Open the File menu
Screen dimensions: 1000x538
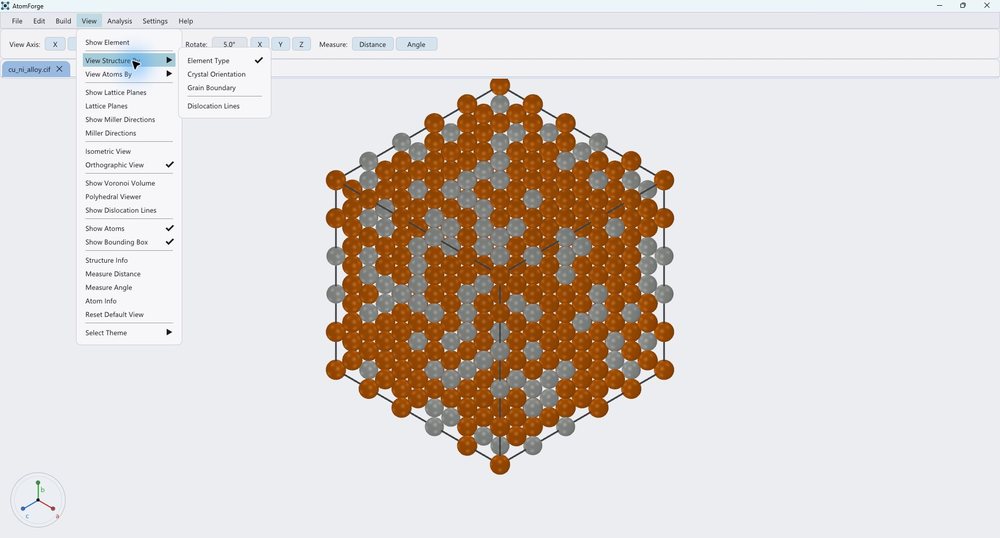pos(17,21)
